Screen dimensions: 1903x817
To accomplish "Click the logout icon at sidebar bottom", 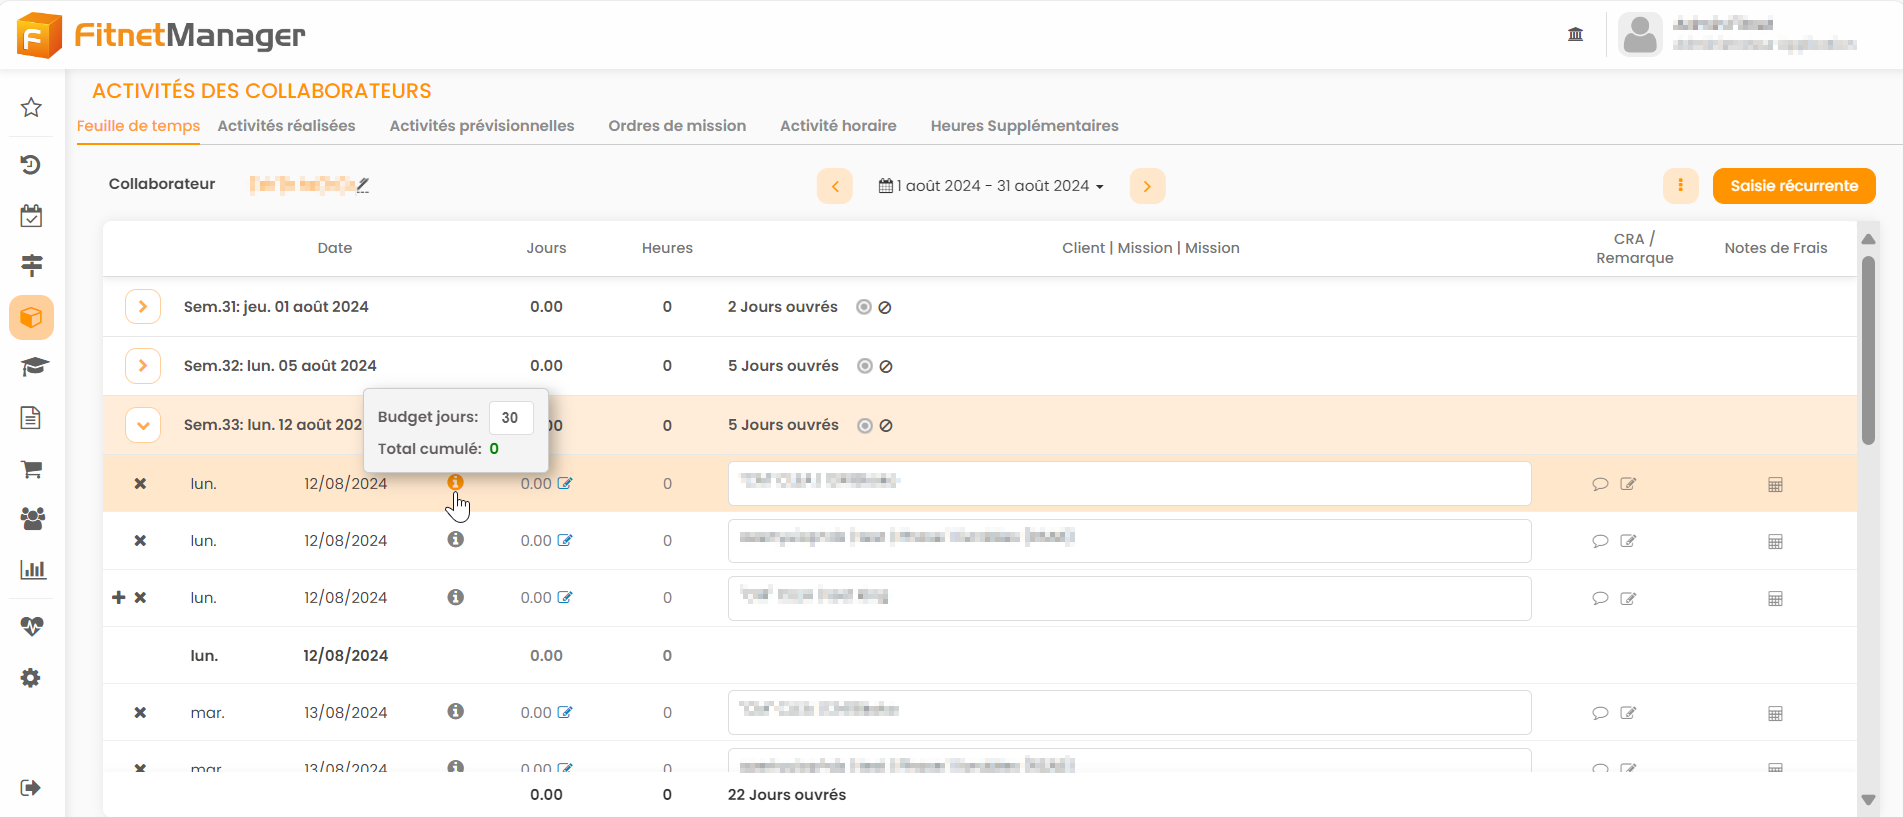I will click(30, 788).
